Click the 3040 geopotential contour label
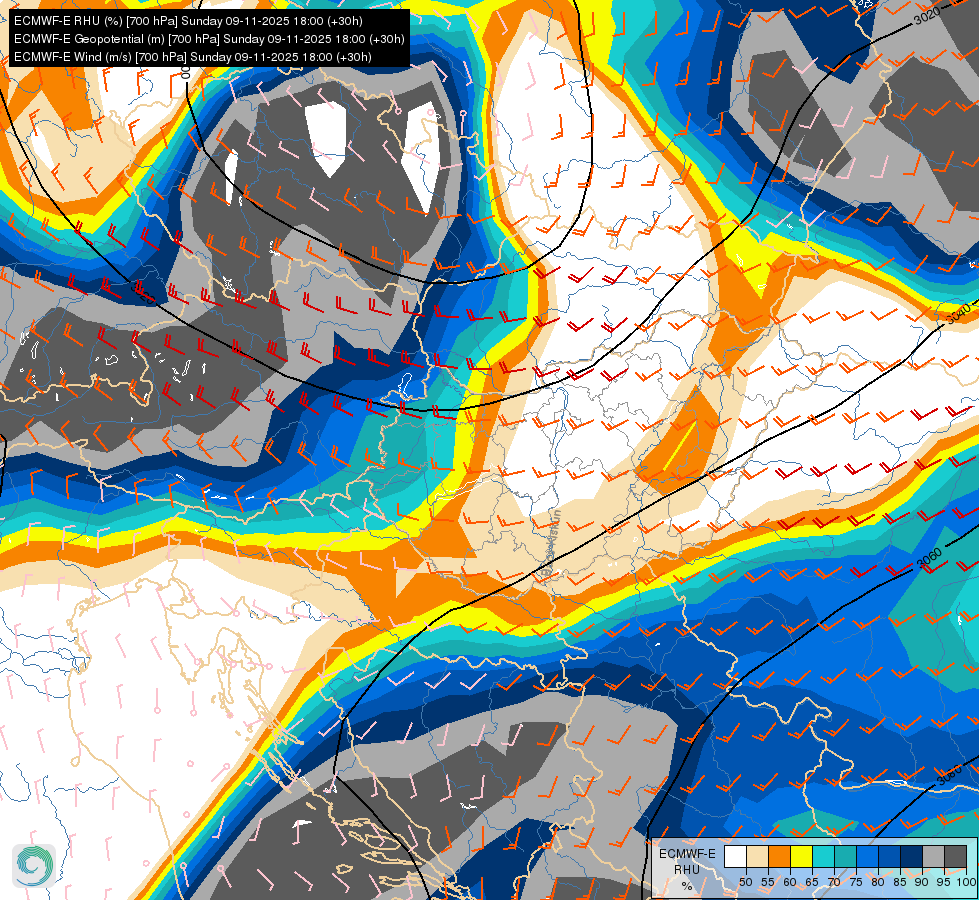The width and height of the screenshot is (979, 900). 958,313
